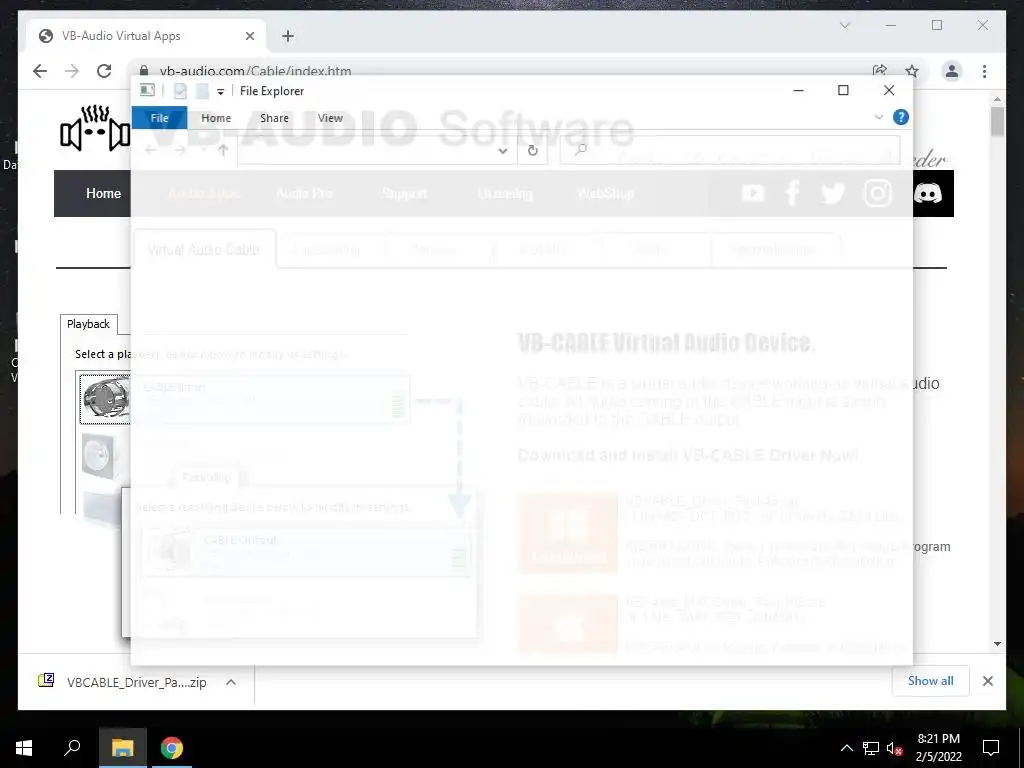
Task: Click the File Explorer taskbar icon
Action: pyautogui.click(x=122, y=748)
